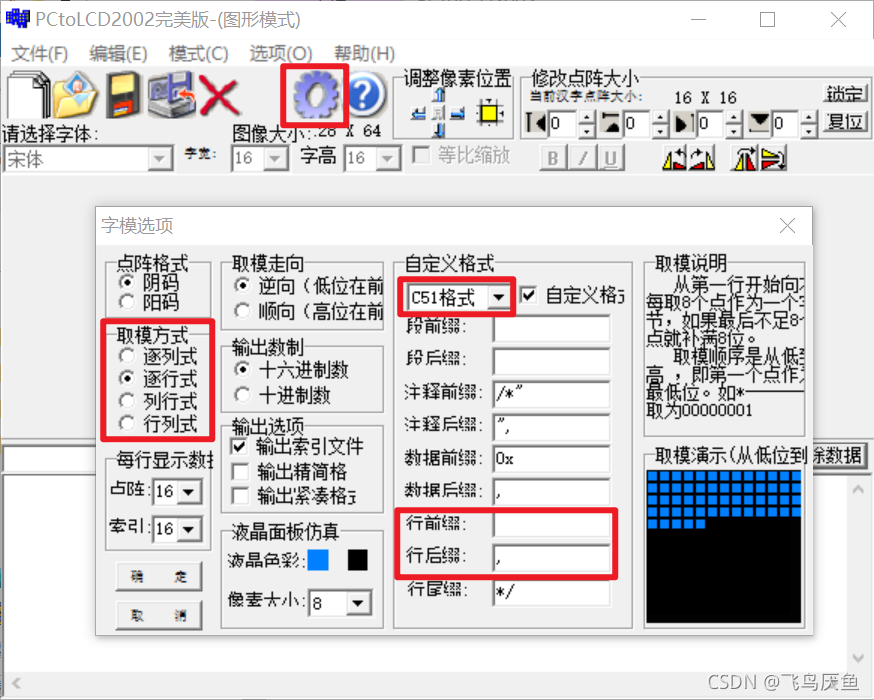Viewport: 874px width, 700px height.
Task: Toggle Bold with the B button
Action: pos(553,158)
